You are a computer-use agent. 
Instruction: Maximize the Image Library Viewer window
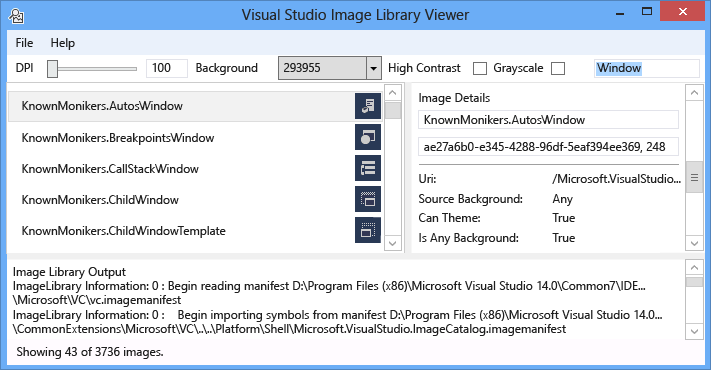click(647, 12)
